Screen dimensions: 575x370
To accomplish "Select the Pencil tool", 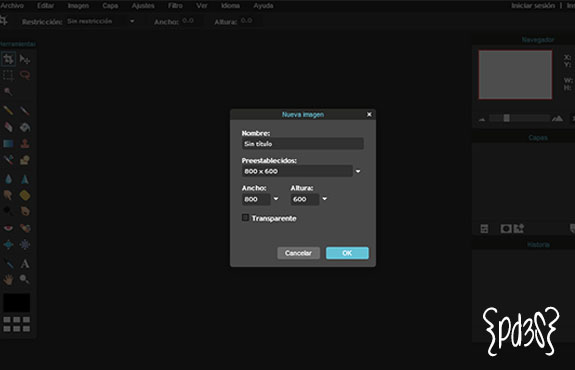I will pos(8,110).
